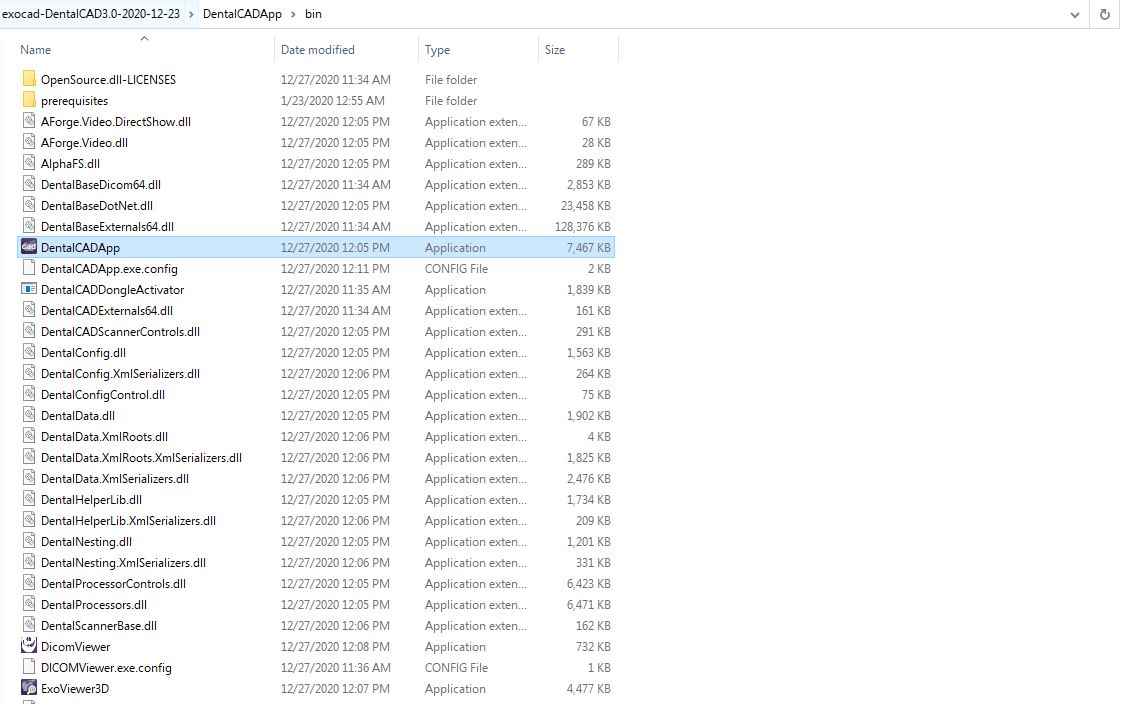Click the Application type of DentalCADDongleActivator
The height and width of the screenshot is (704, 1125).
(455, 290)
